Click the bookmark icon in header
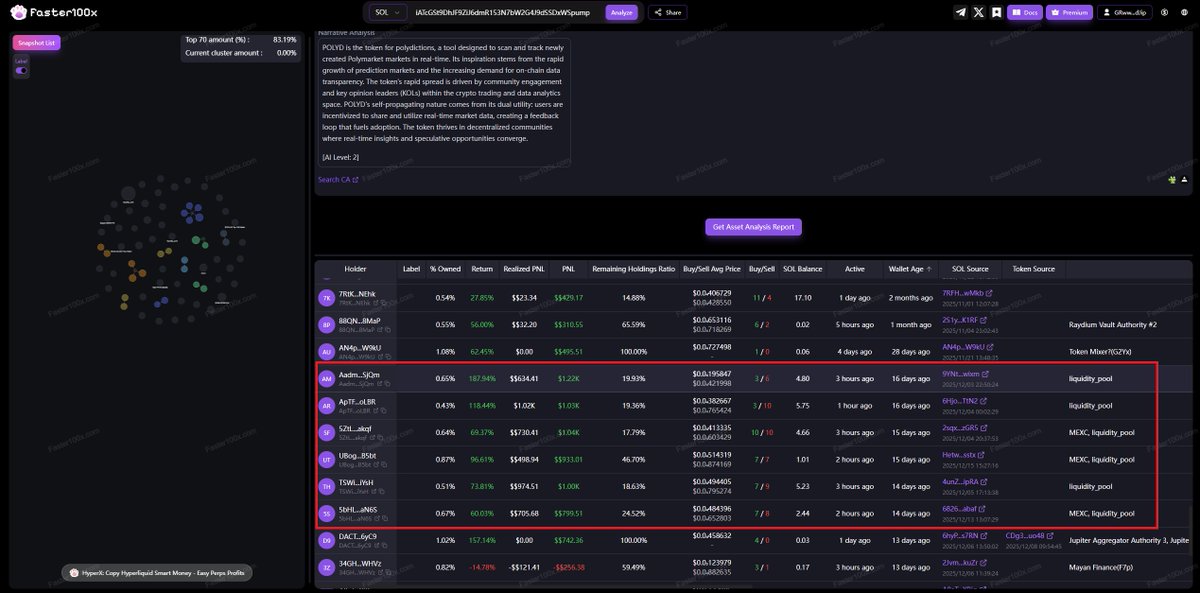The image size is (1200, 593). coord(995,12)
